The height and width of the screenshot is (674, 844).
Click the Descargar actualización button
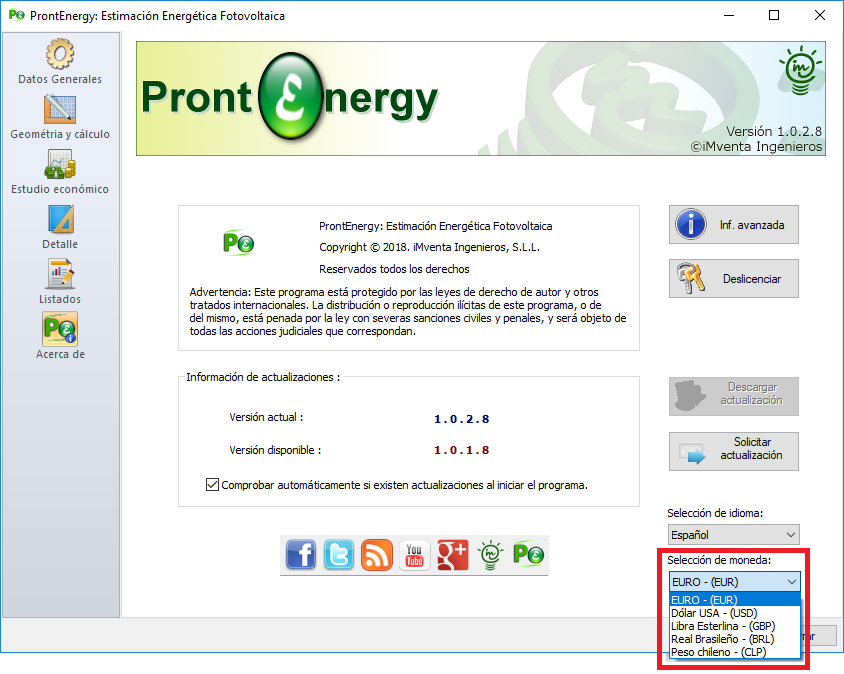click(x=734, y=396)
